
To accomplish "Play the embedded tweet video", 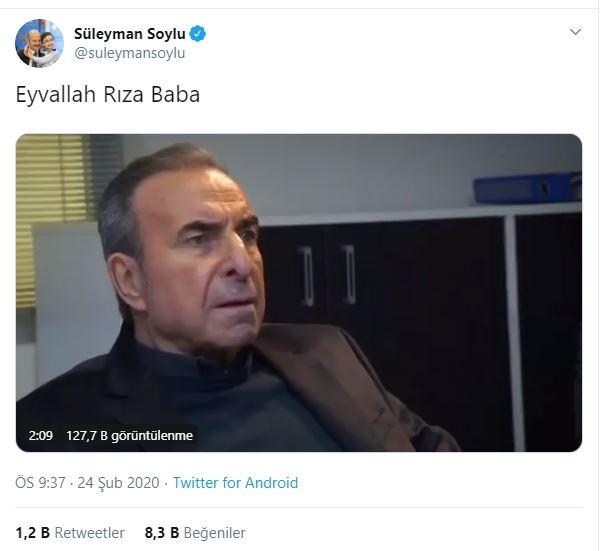I will (299, 293).
